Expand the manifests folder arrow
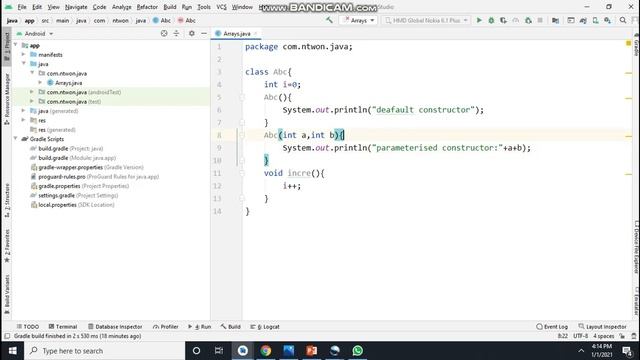640x360 pixels. [x=24, y=54]
